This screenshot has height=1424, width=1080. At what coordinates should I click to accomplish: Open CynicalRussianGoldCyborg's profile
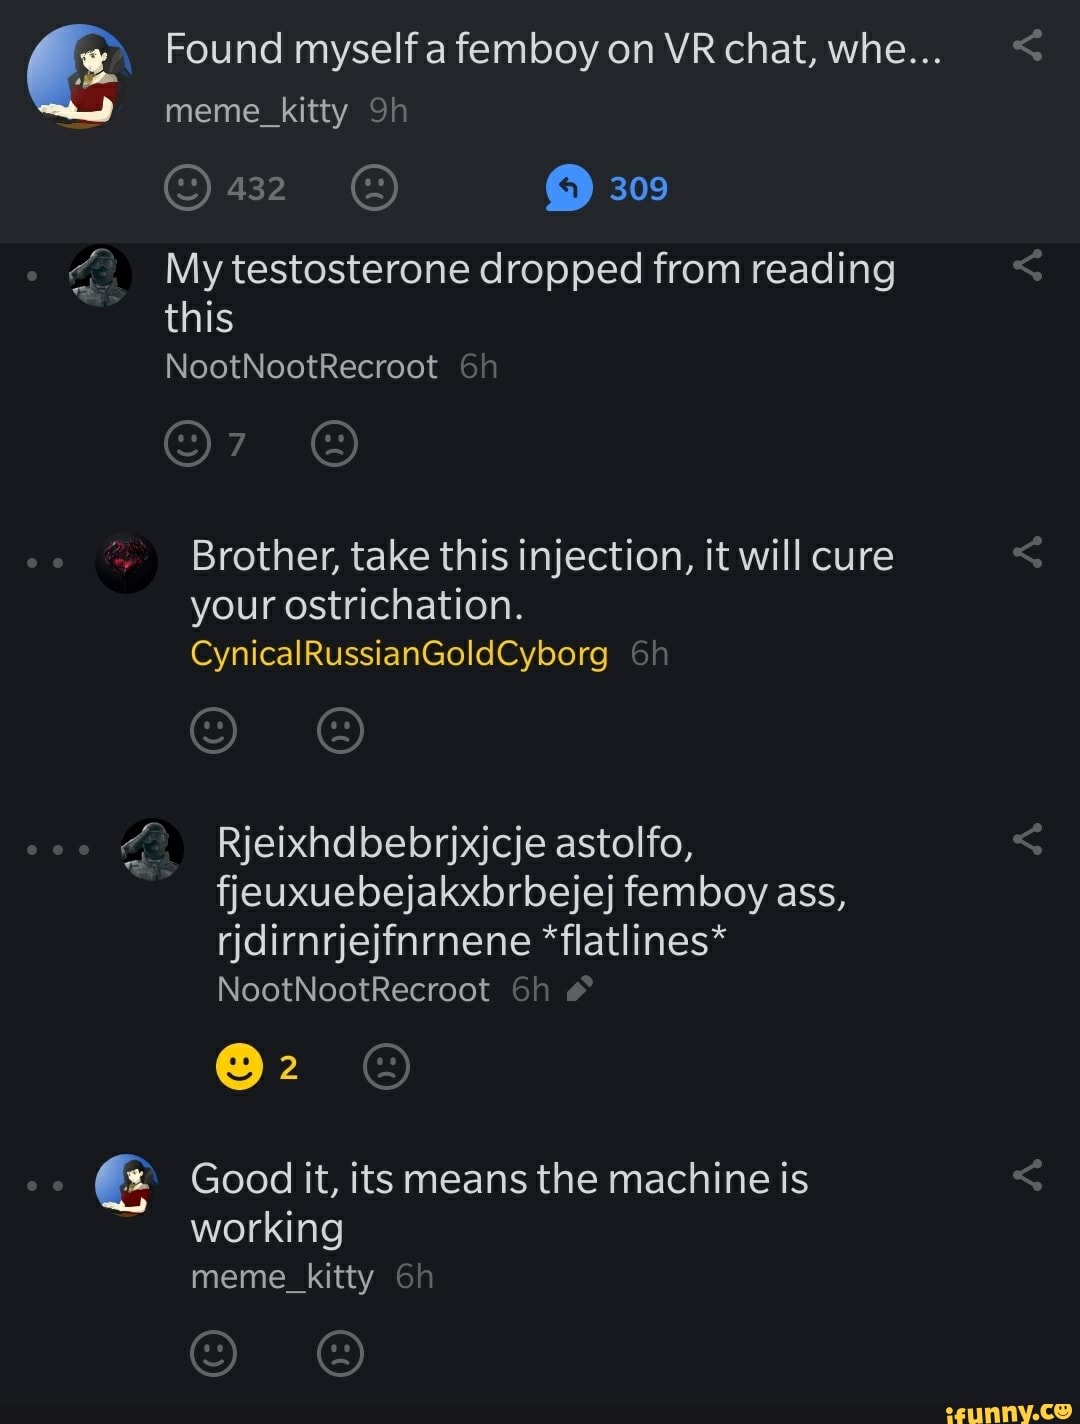[x=399, y=654]
